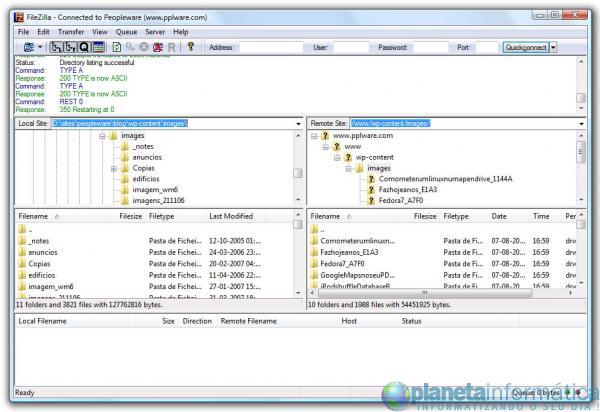This screenshot has height=412, width=600.
Task: Expand the Copias folder in local tree
Action: click(114, 168)
